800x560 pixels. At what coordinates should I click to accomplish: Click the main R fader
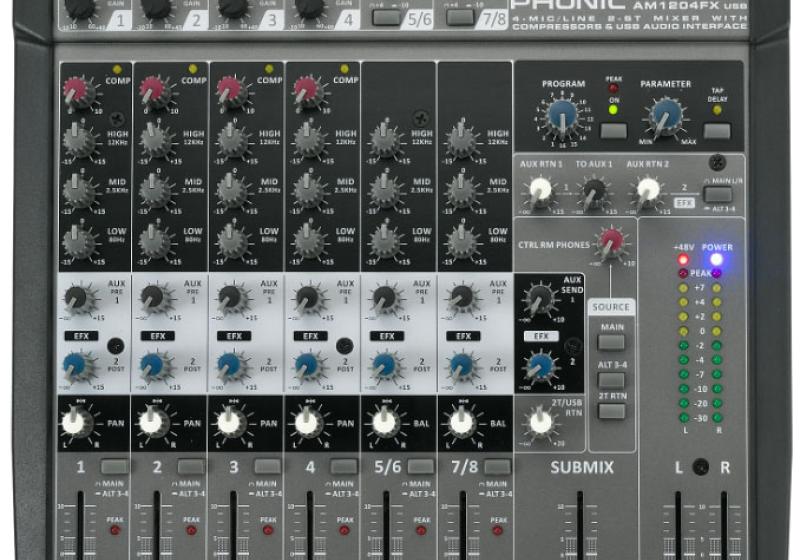coord(724,525)
